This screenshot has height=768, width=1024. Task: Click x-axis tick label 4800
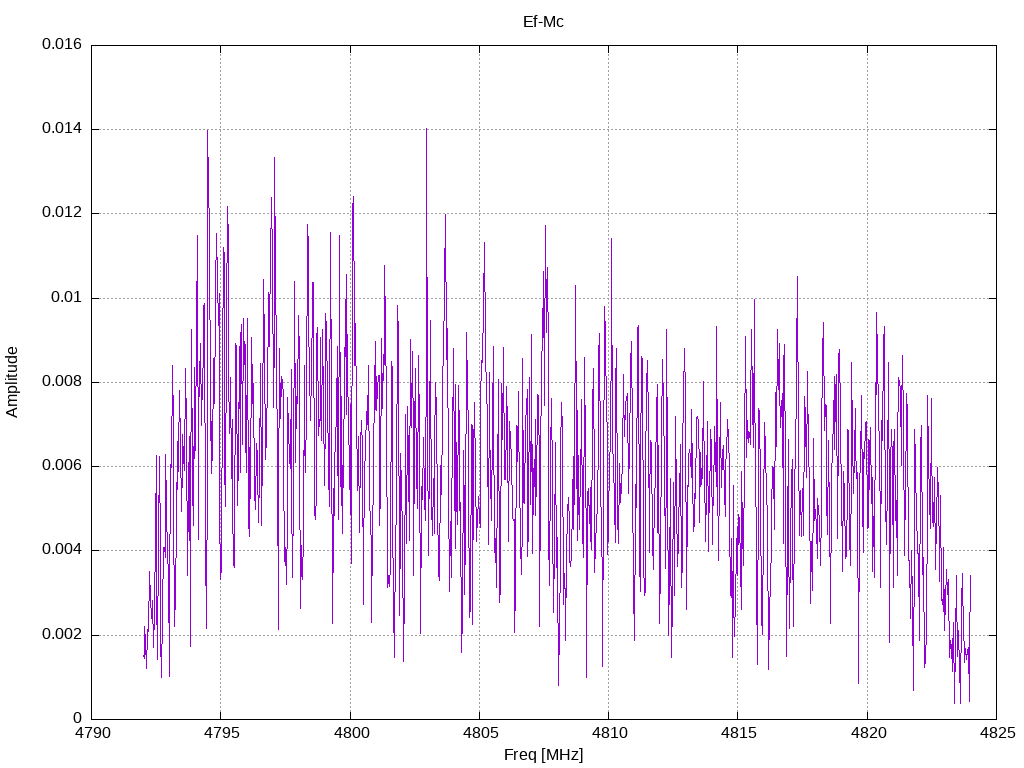[350, 733]
